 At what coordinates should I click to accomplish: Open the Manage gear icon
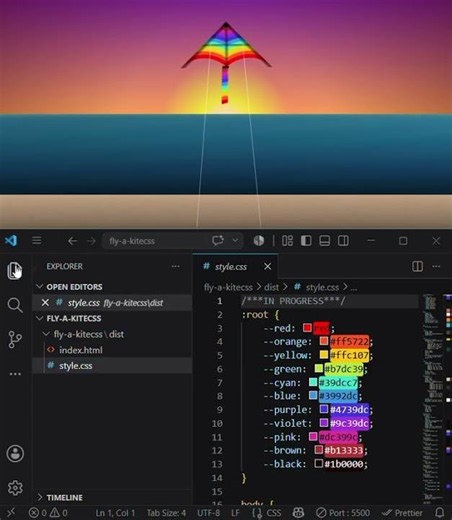point(15,488)
